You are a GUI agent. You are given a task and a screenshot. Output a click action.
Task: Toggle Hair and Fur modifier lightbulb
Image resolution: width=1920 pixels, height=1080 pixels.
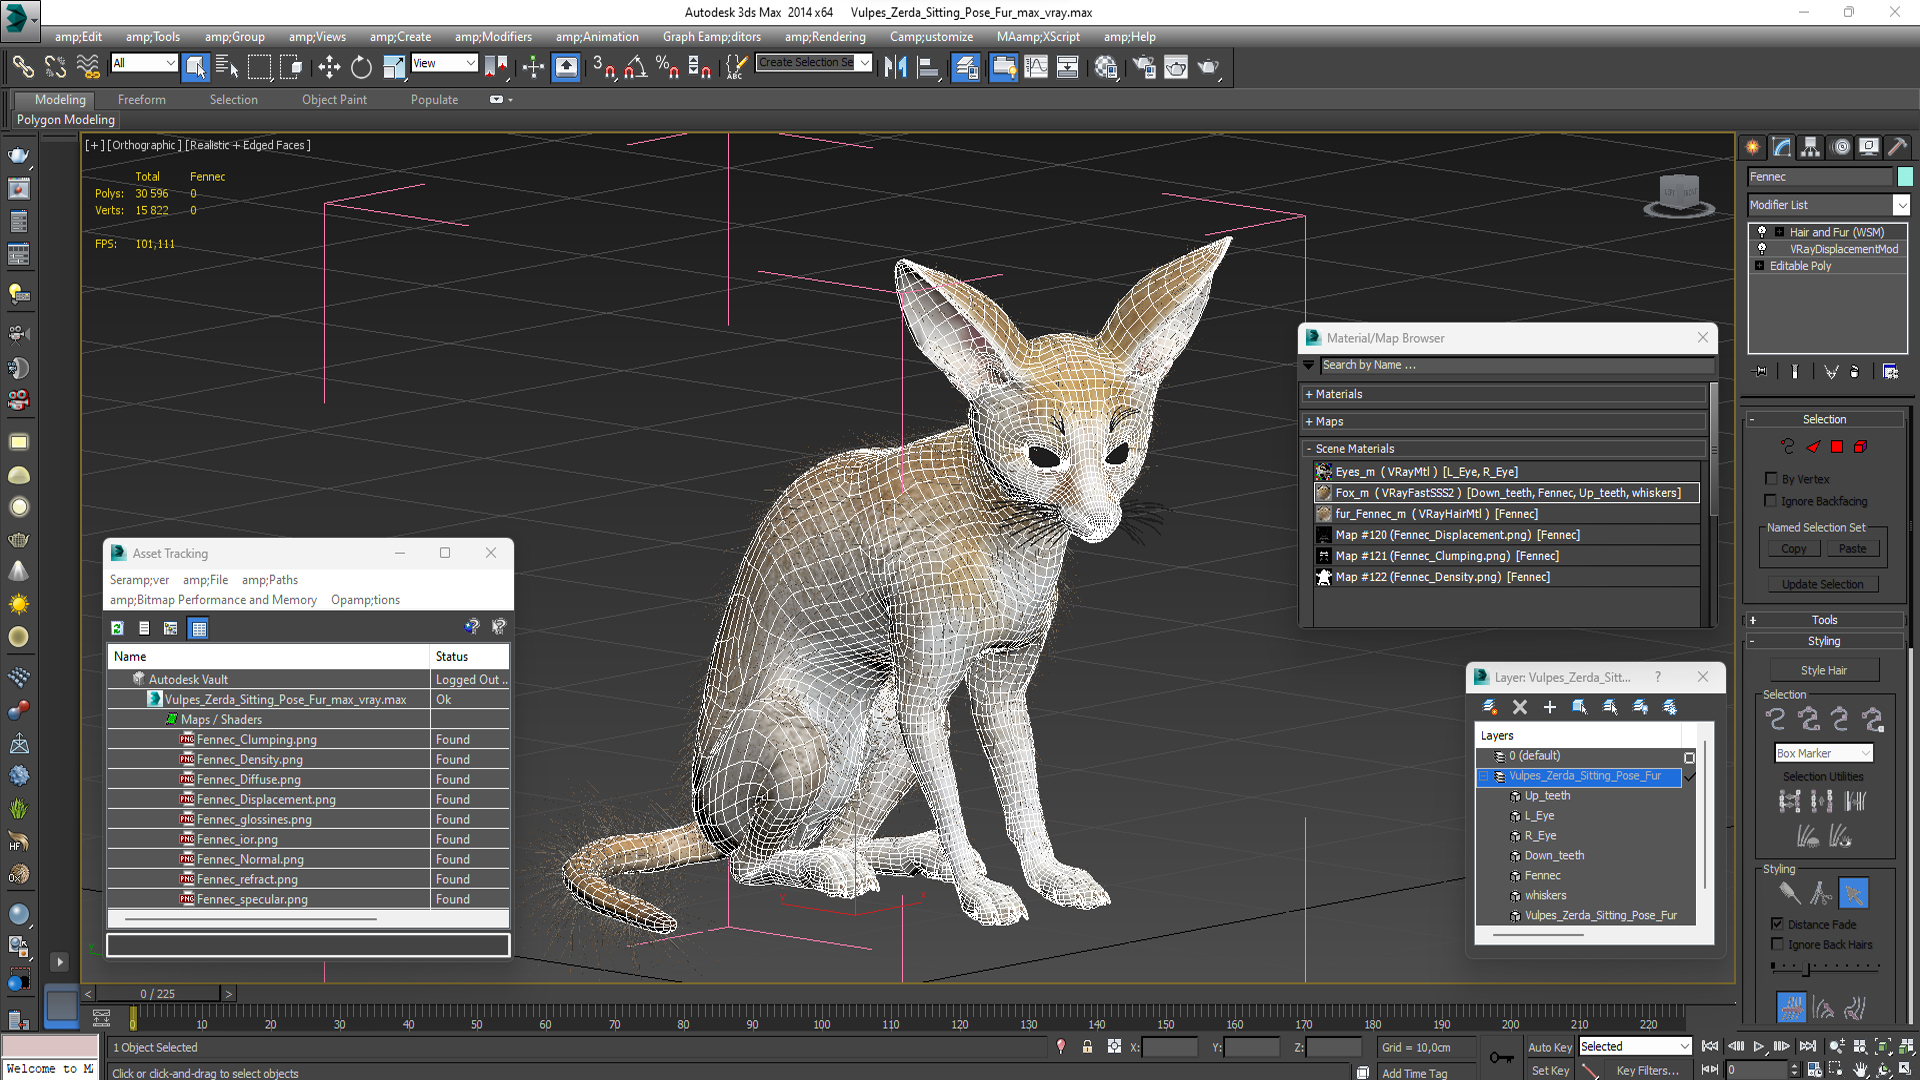[1762, 232]
